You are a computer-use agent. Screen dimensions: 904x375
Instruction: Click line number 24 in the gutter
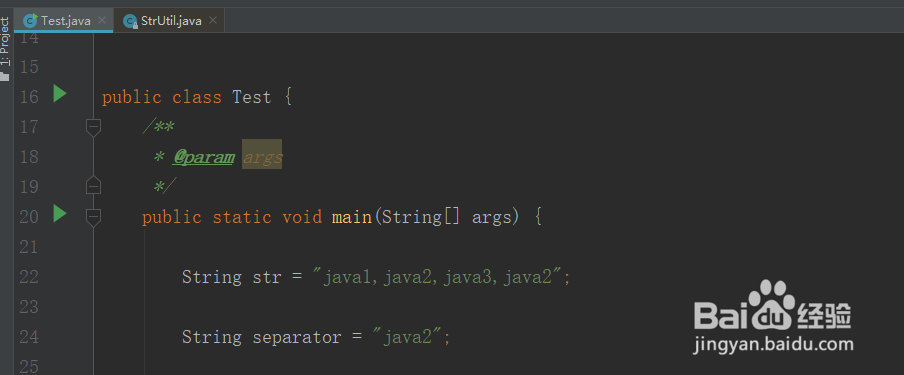pyautogui.click(x=29, y=337)
